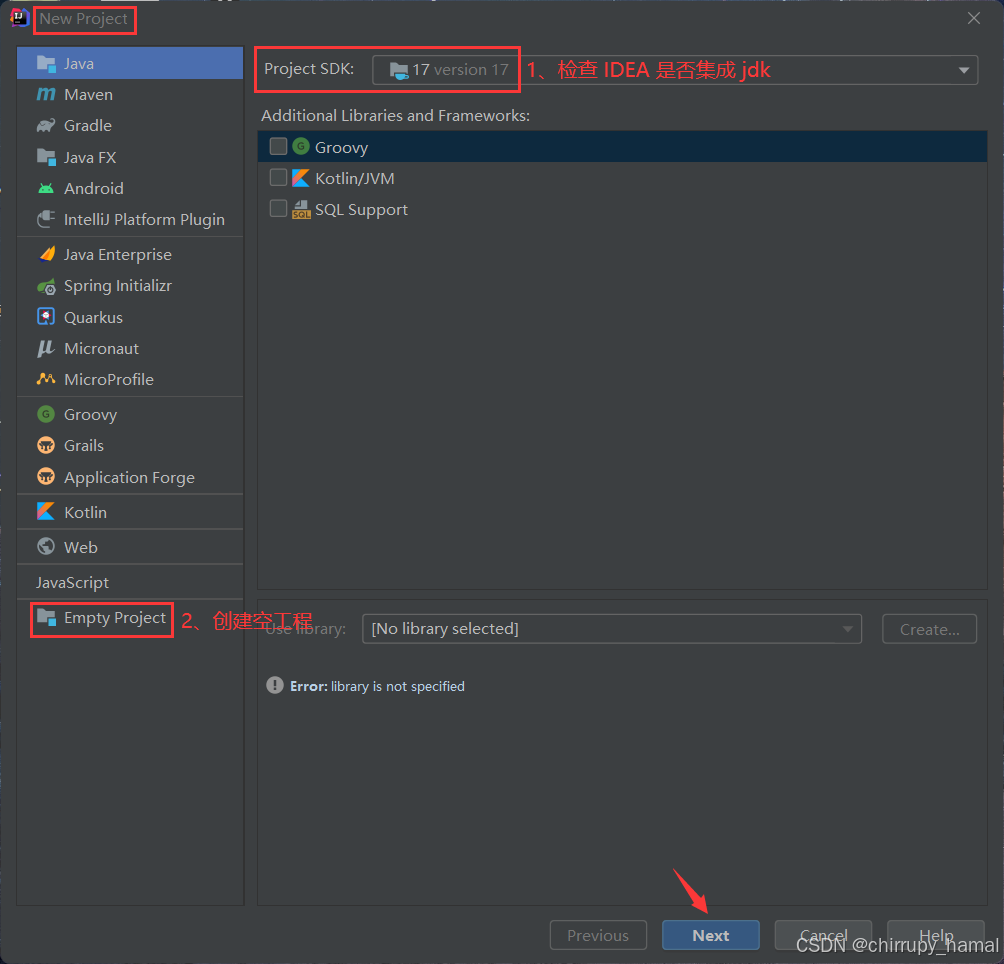The image size is (1004, 964).
Task: Enable the Groovy framework checkbox
Action: [278, 147]
